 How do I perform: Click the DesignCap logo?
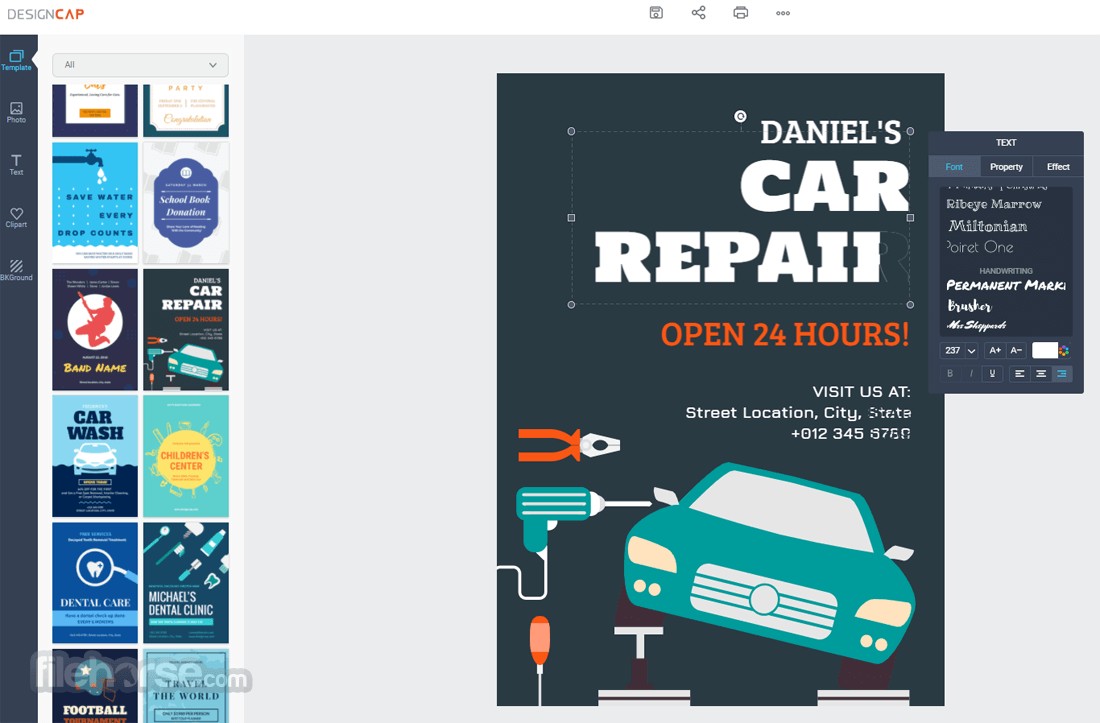(46, 14)
